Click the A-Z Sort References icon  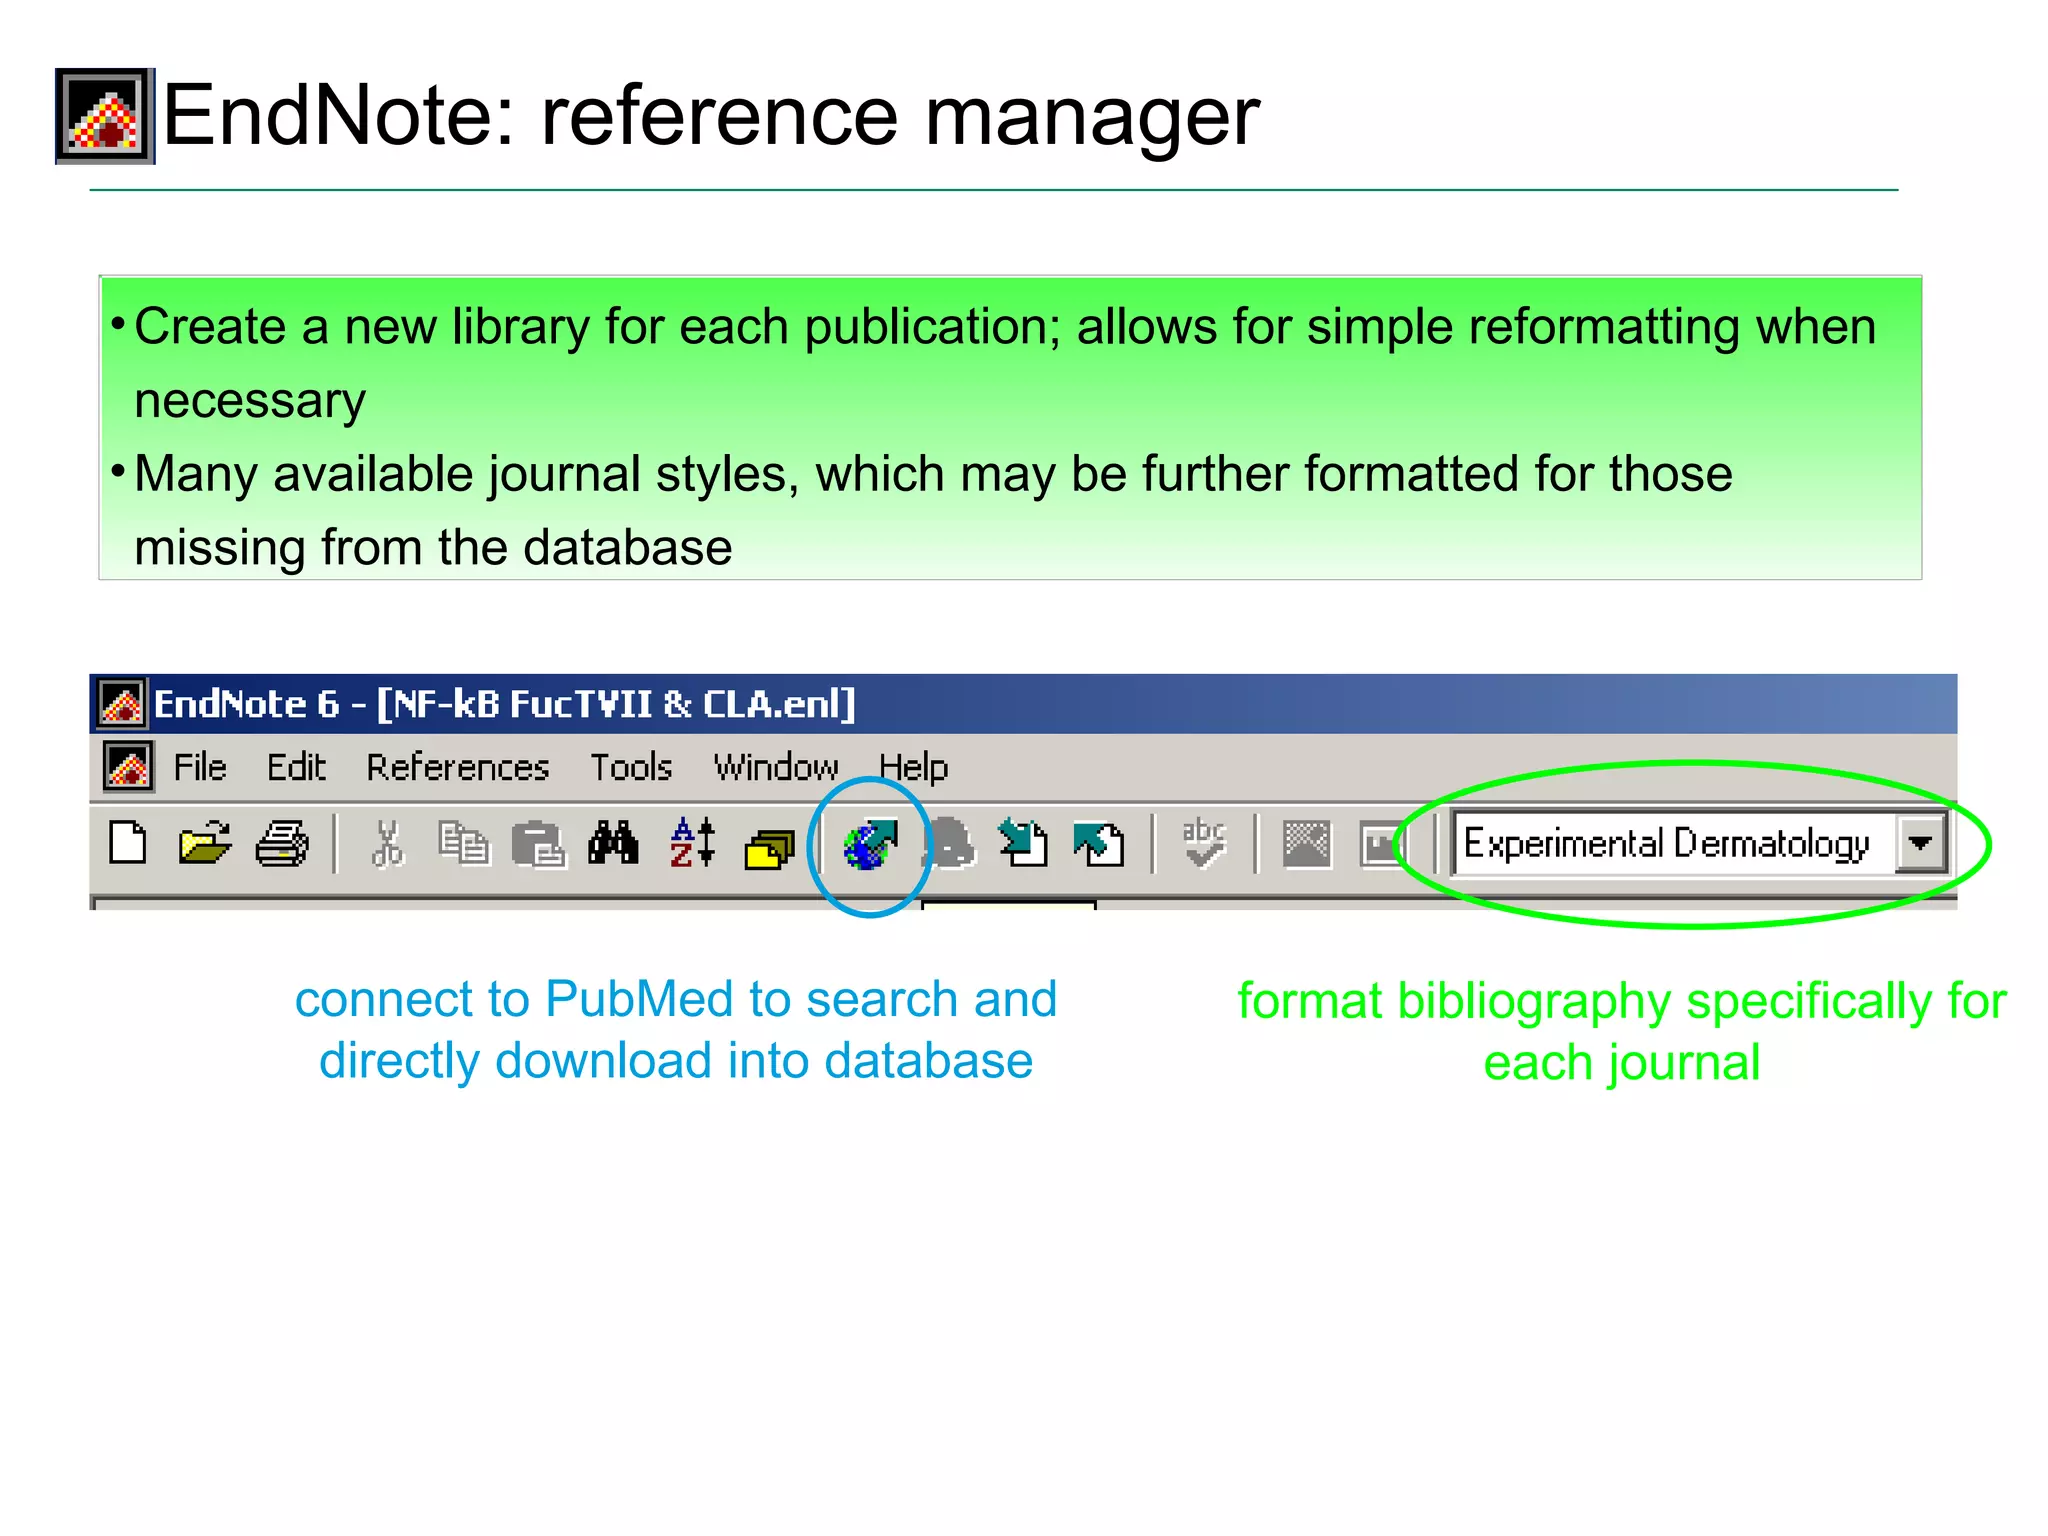click(x=692, y=843)
